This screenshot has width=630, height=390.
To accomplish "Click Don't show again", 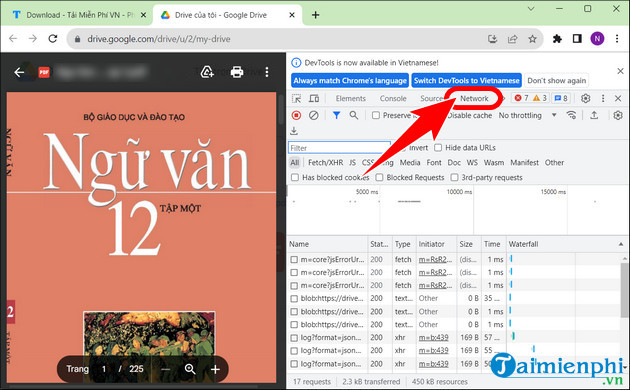I will (x=556, y=81).
